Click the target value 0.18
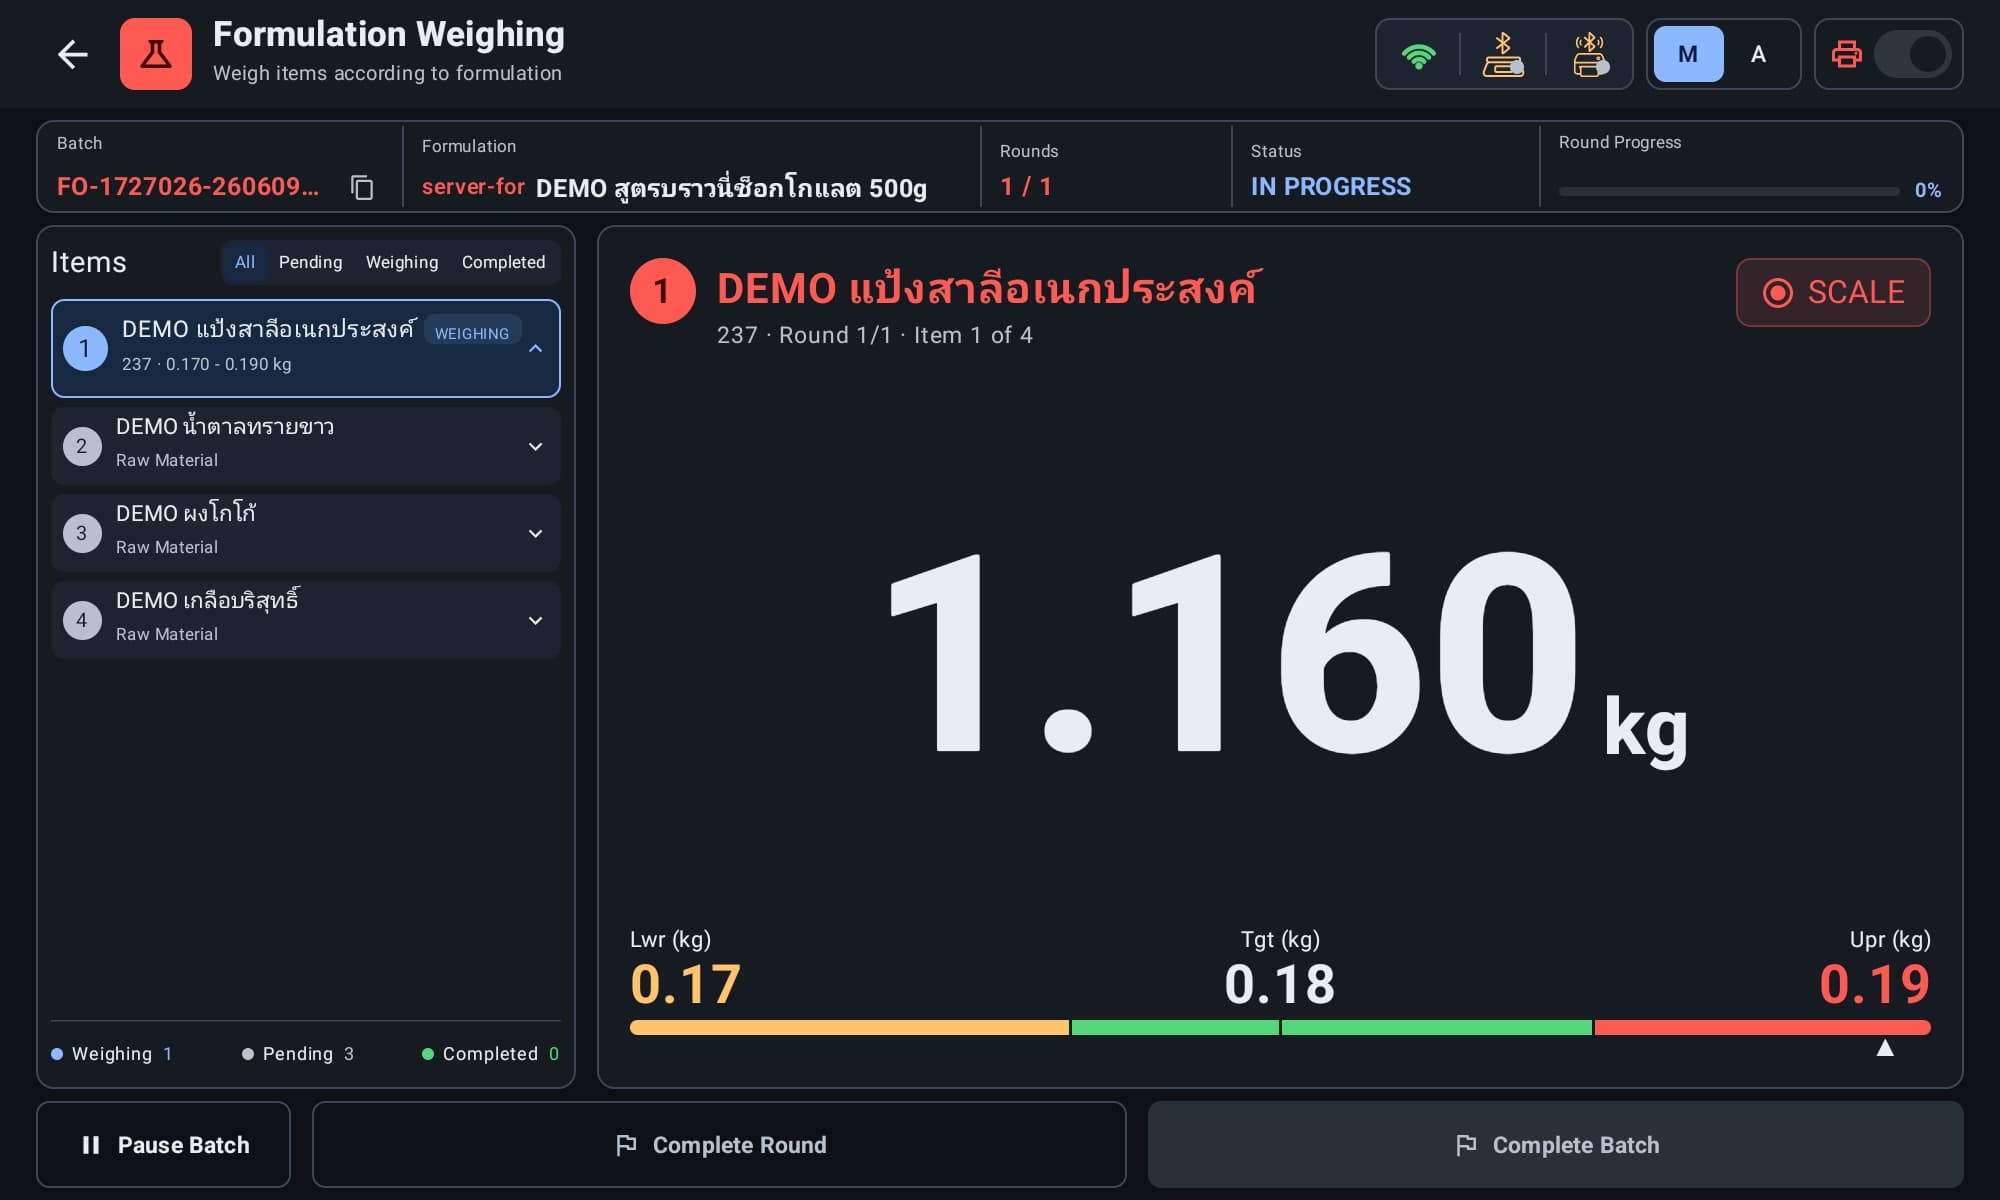Viewport: 2000px width, 1200px height. click(1280, 984)
